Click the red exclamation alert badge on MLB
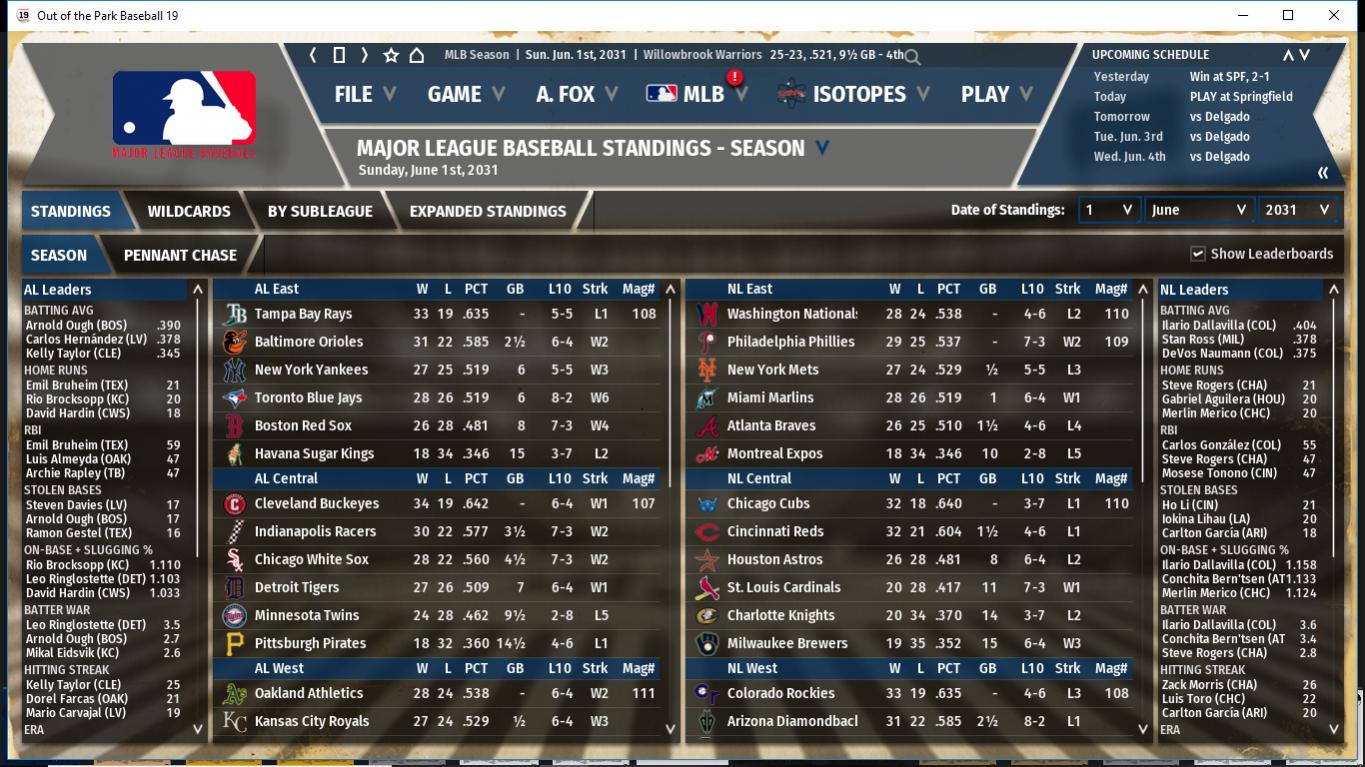Screen dimensions: 1365x767 [735, 76]
